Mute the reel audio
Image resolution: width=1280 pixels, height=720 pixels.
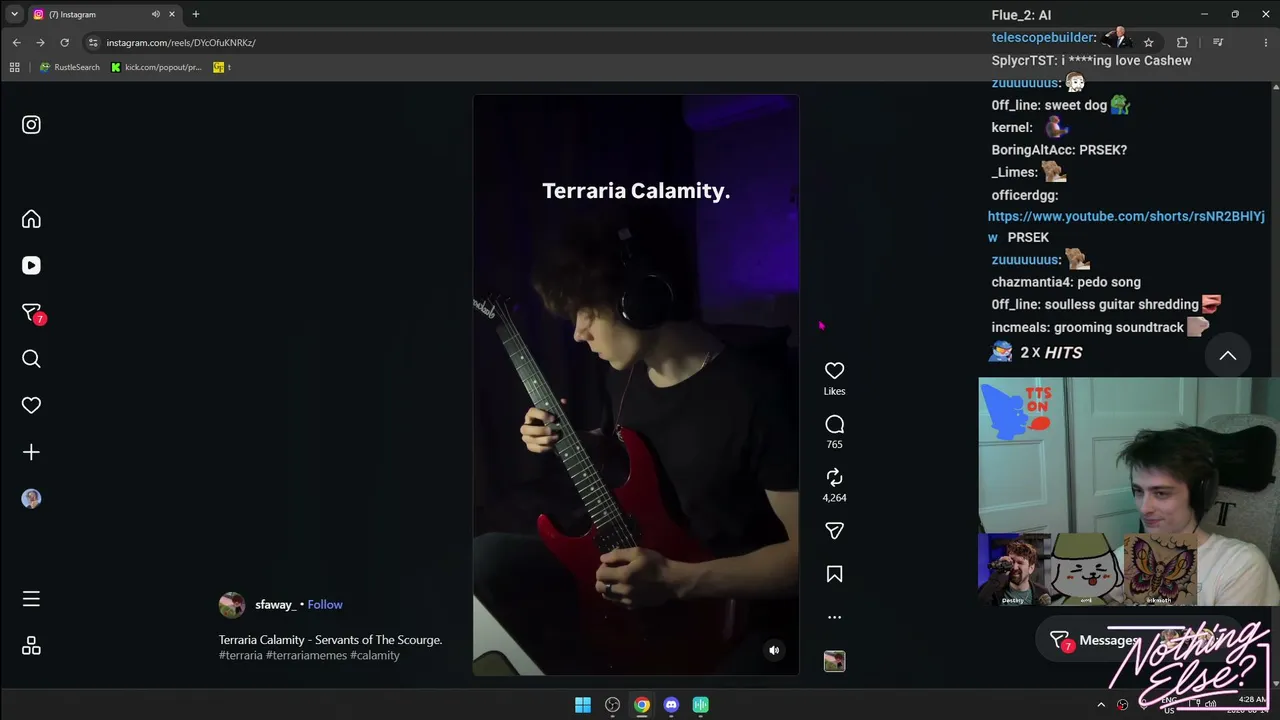pos(773,650)
